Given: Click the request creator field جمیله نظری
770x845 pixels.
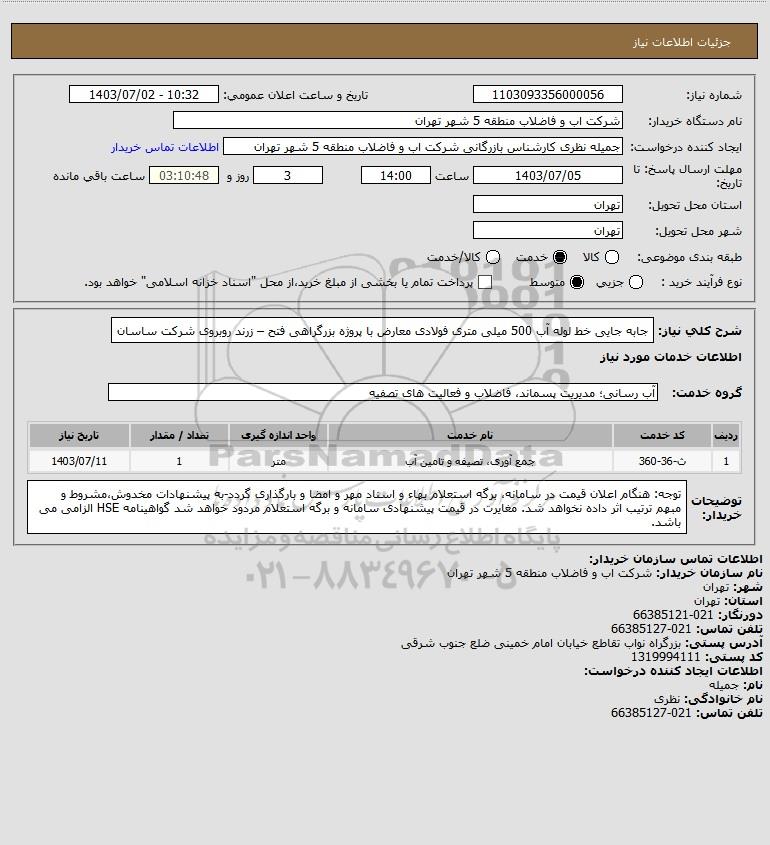Looking at the screenshot, I should tap(423, 147).
